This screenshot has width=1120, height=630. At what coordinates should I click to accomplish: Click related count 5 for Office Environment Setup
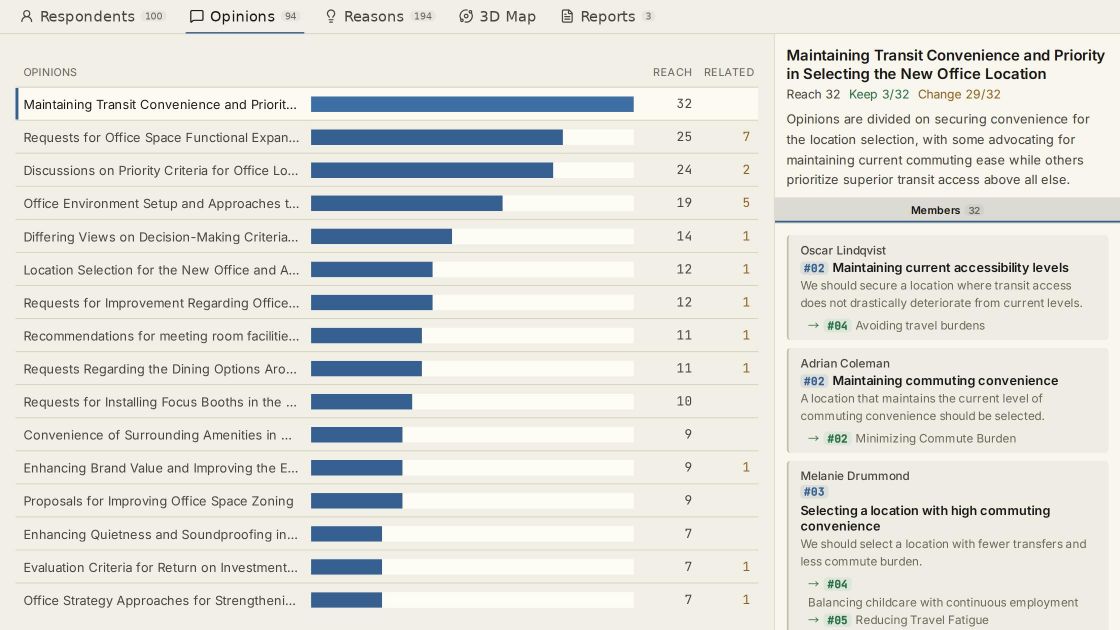point(746,203)
